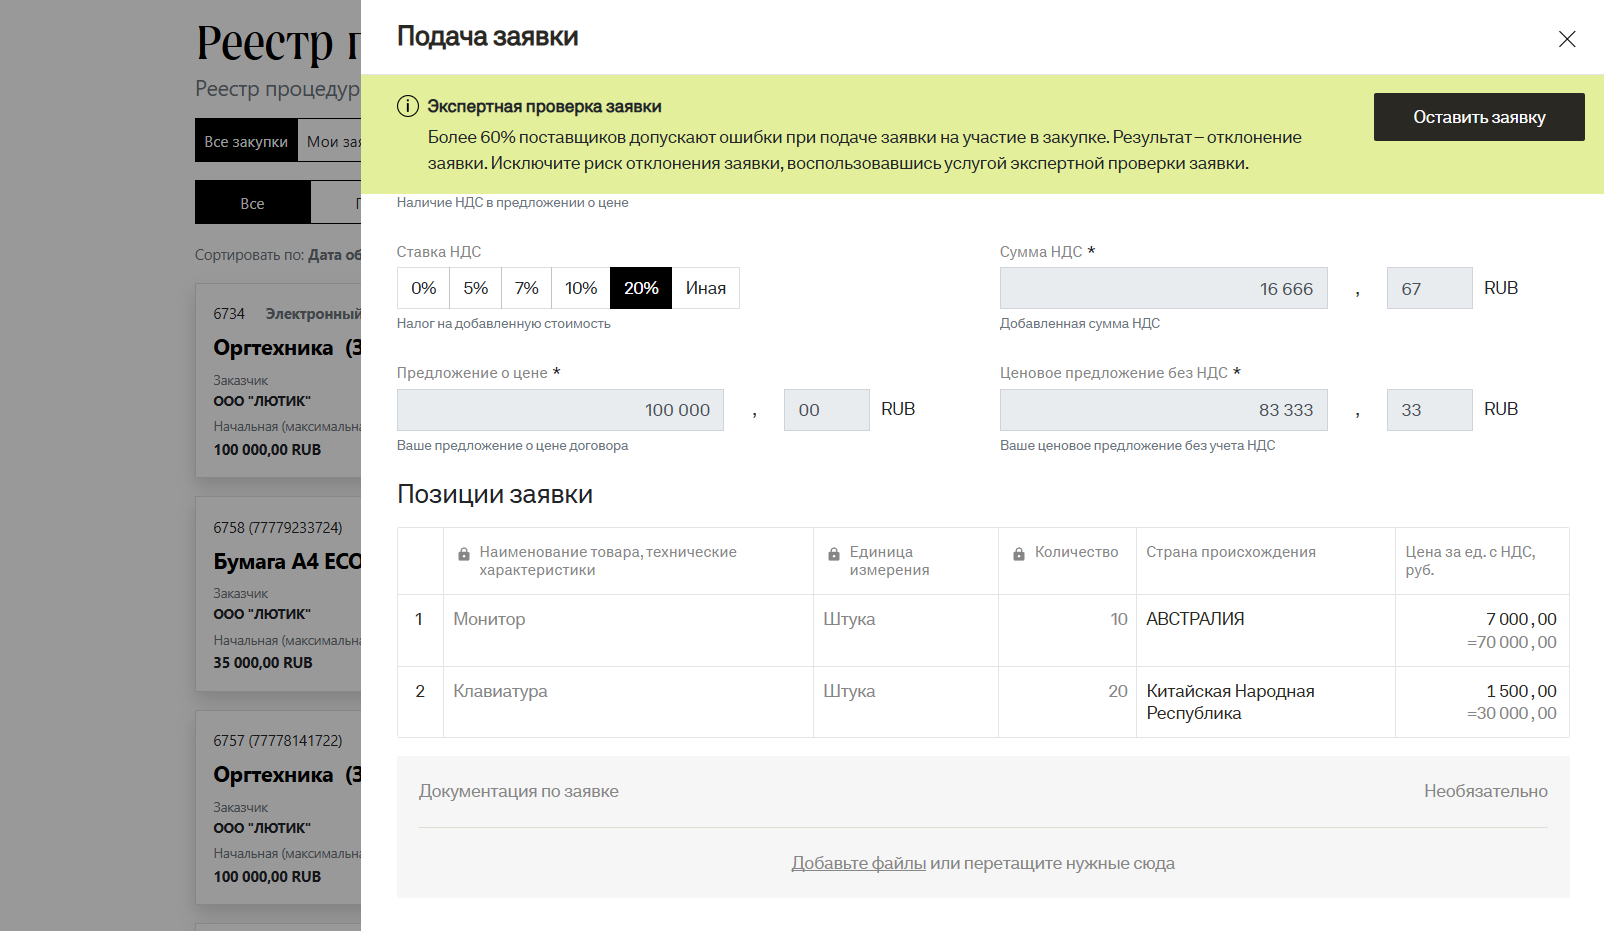Switch to the Все filter tab
This screenshot has height=931, width=1604.
[252, 203]
